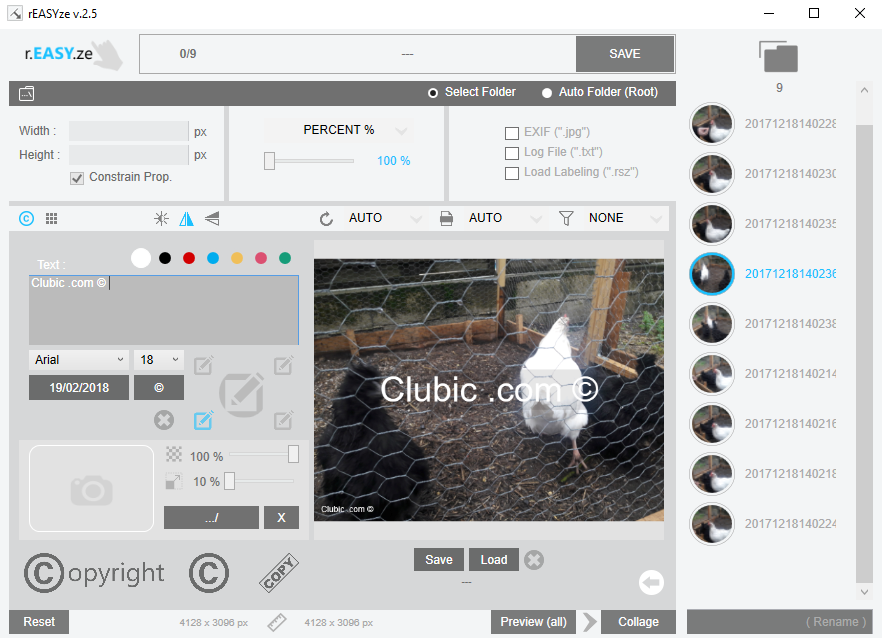Click the percent resize slider handle
Image resolution: width=882 pixels, height=638 pixels.
pos(269,161)
